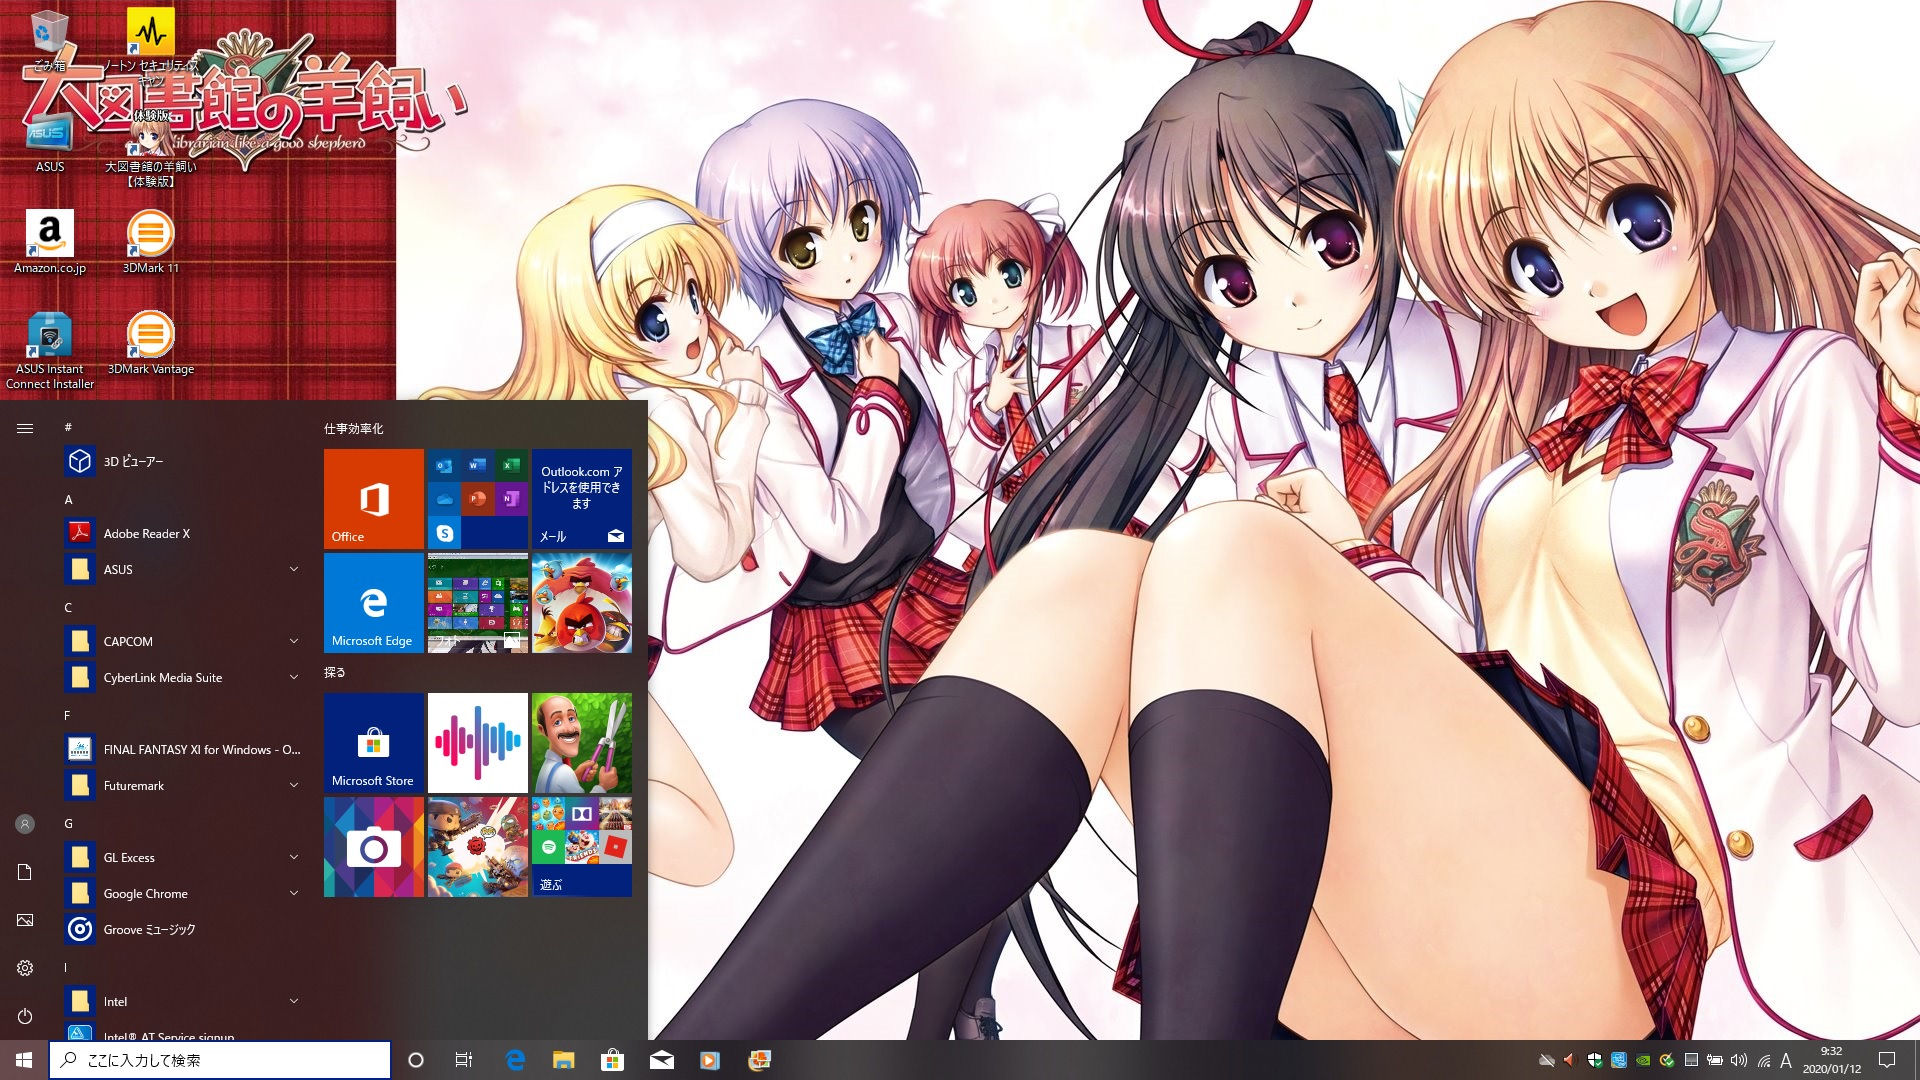1920x1080 pixels.
Task: Expand the Google Chrome folder
Action: [x=184, y=894]
